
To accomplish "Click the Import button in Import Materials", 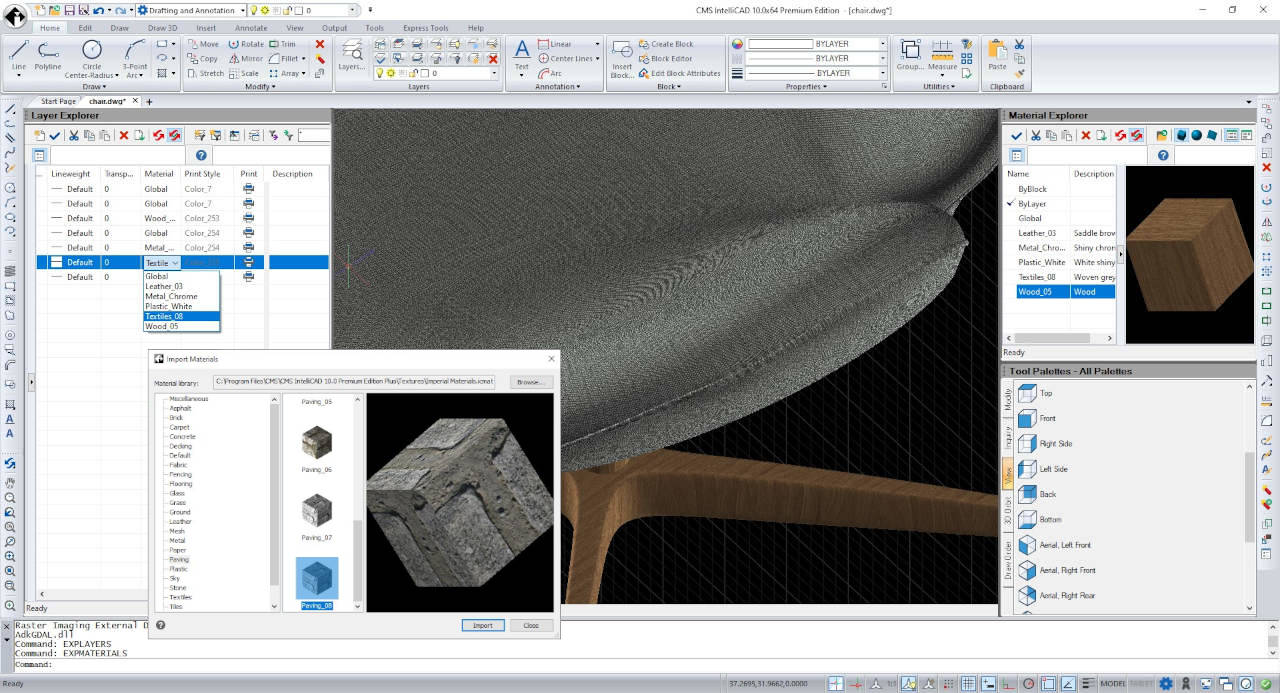I will click(x=483, y=625).
